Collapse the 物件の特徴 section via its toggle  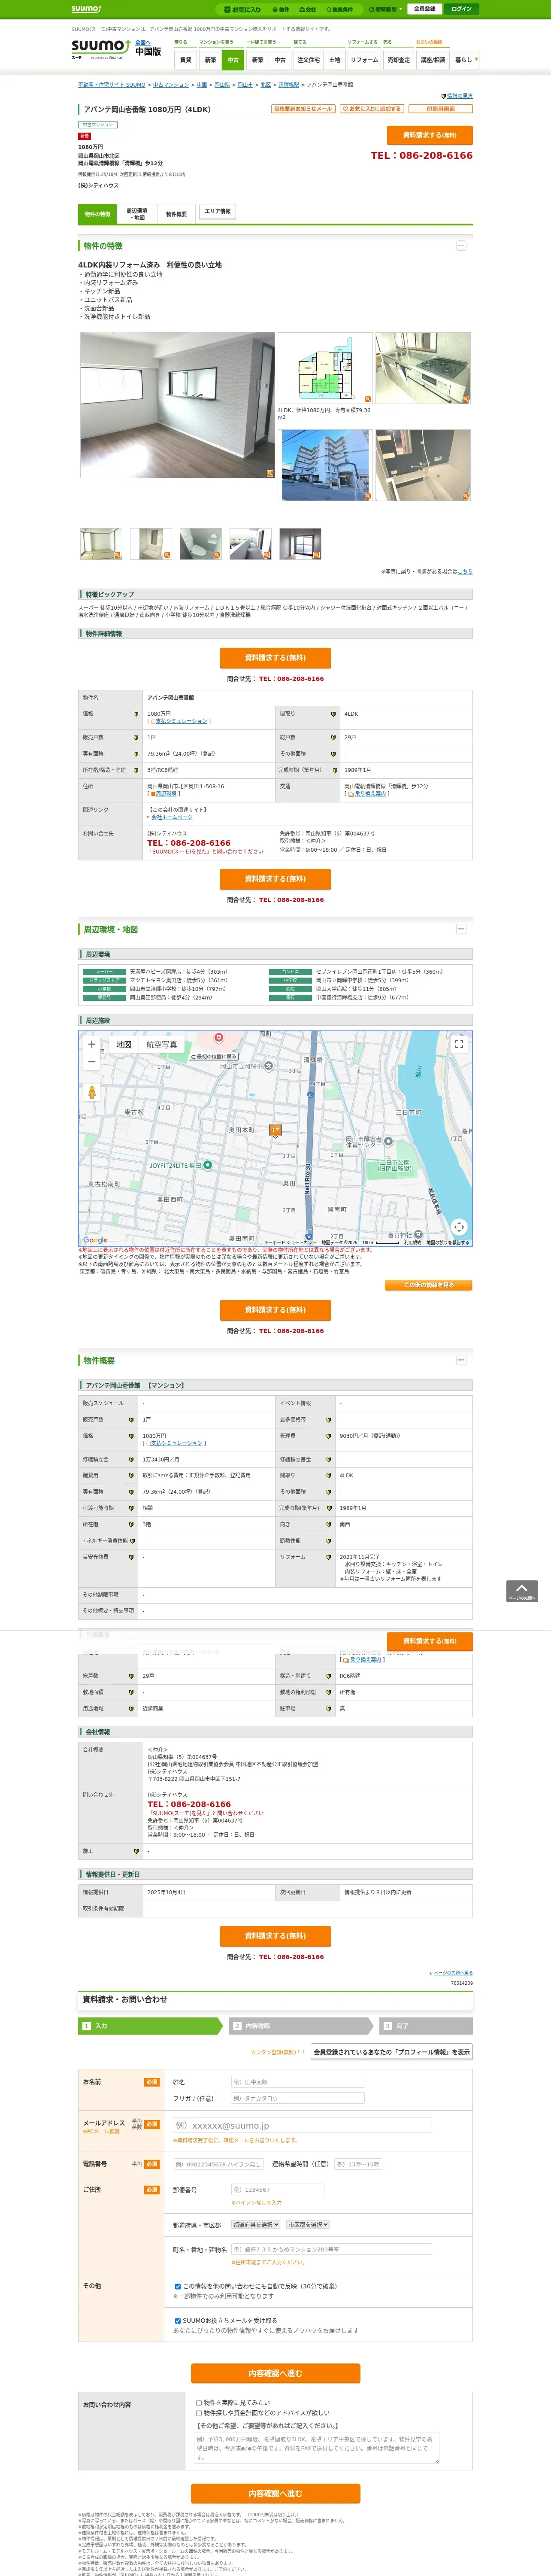pos(461,245)
